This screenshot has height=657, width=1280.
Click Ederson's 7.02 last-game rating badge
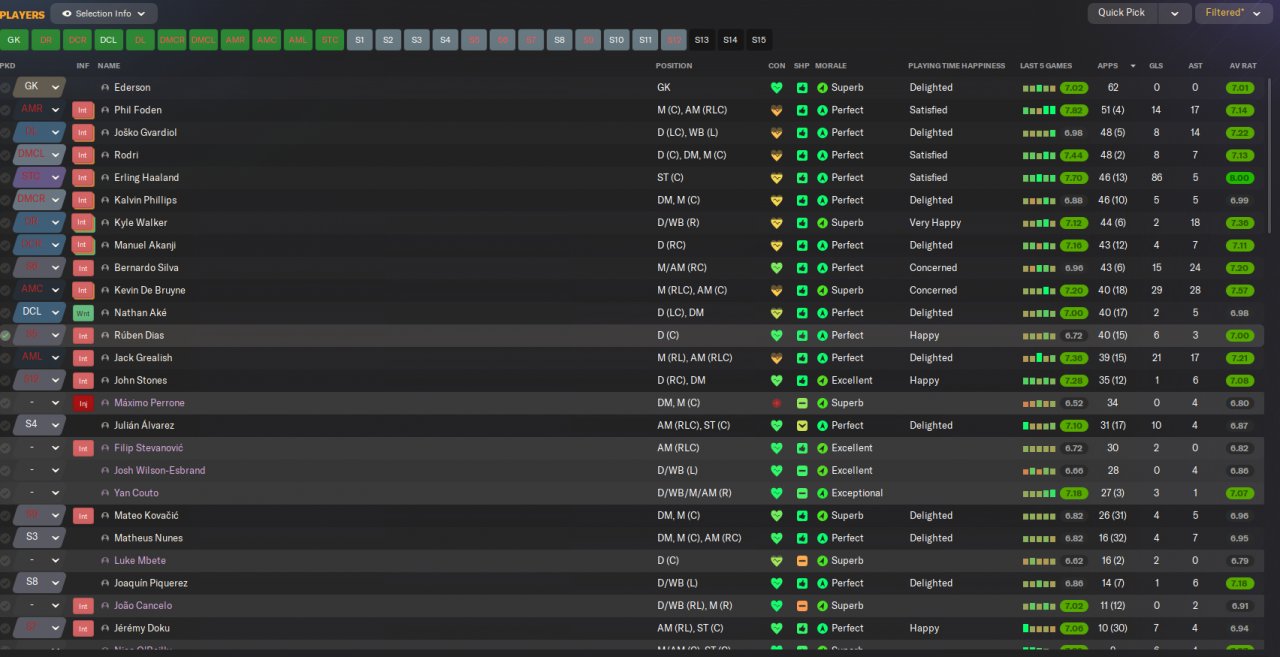tap(1074, 88)
